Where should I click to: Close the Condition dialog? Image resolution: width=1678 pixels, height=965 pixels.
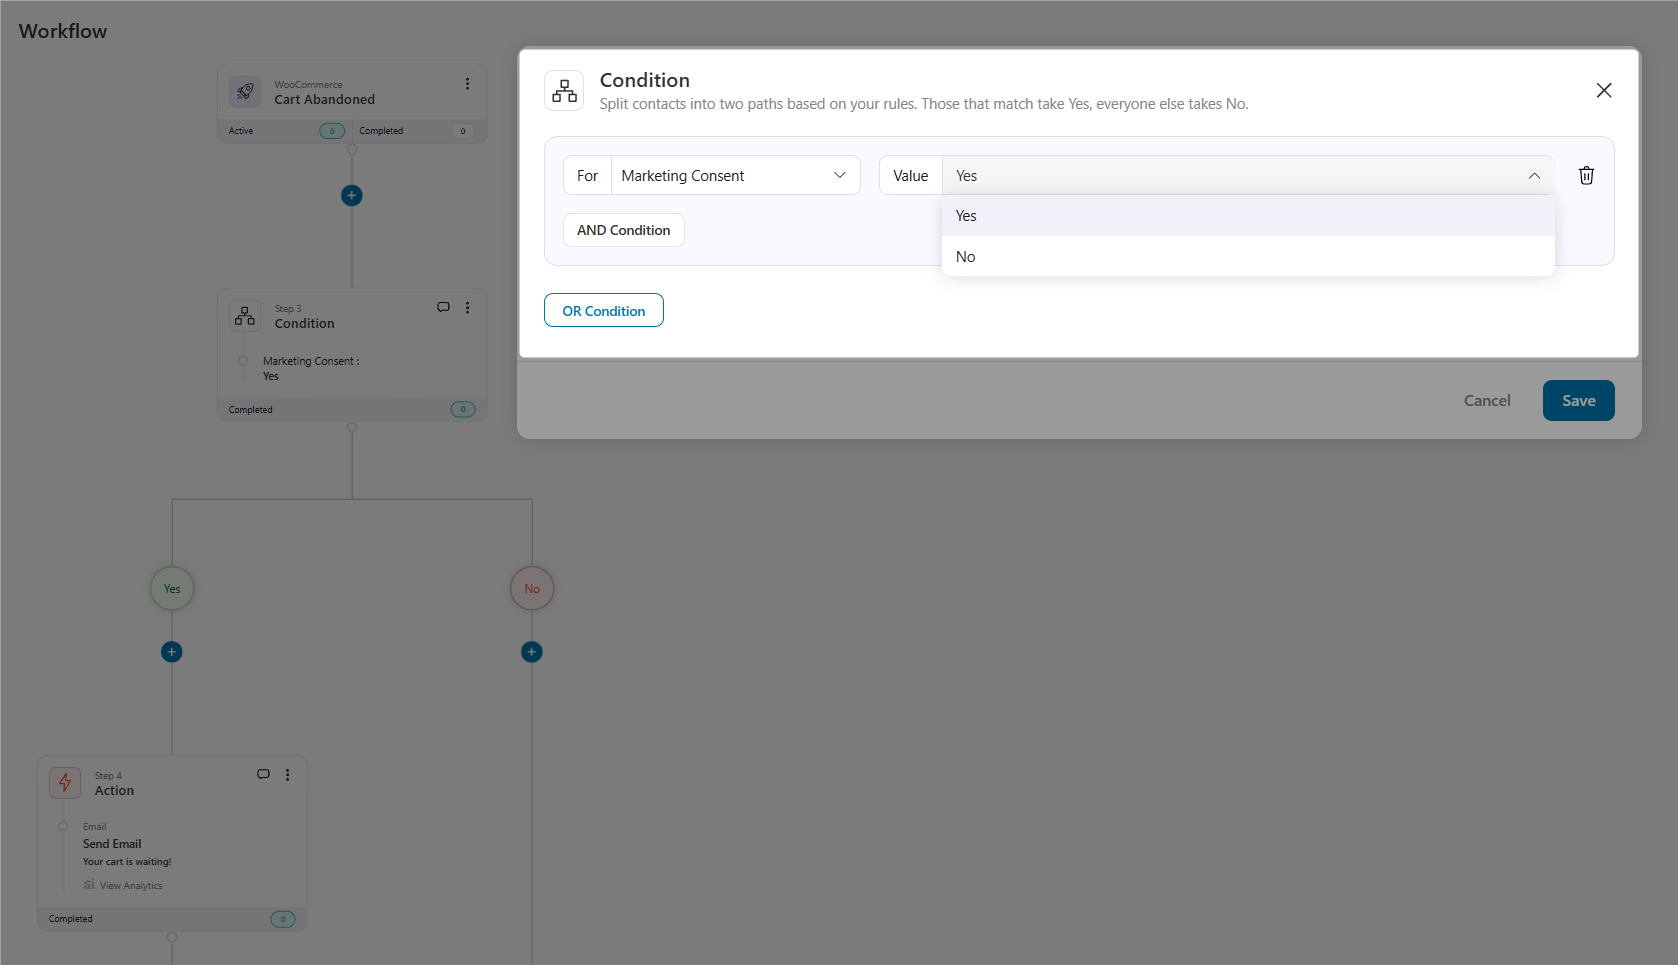coord(1604,90)
